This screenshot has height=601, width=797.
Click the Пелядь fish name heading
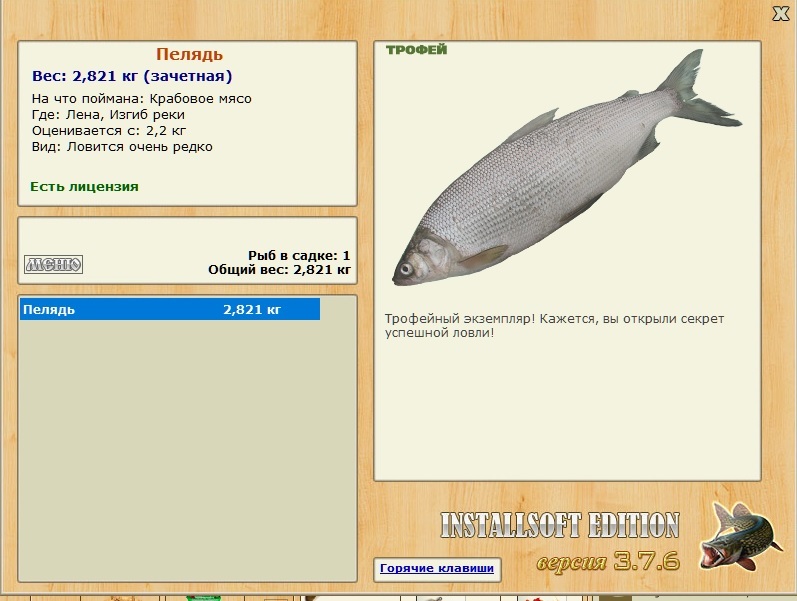pyautogui.click(x=189, y=54)
